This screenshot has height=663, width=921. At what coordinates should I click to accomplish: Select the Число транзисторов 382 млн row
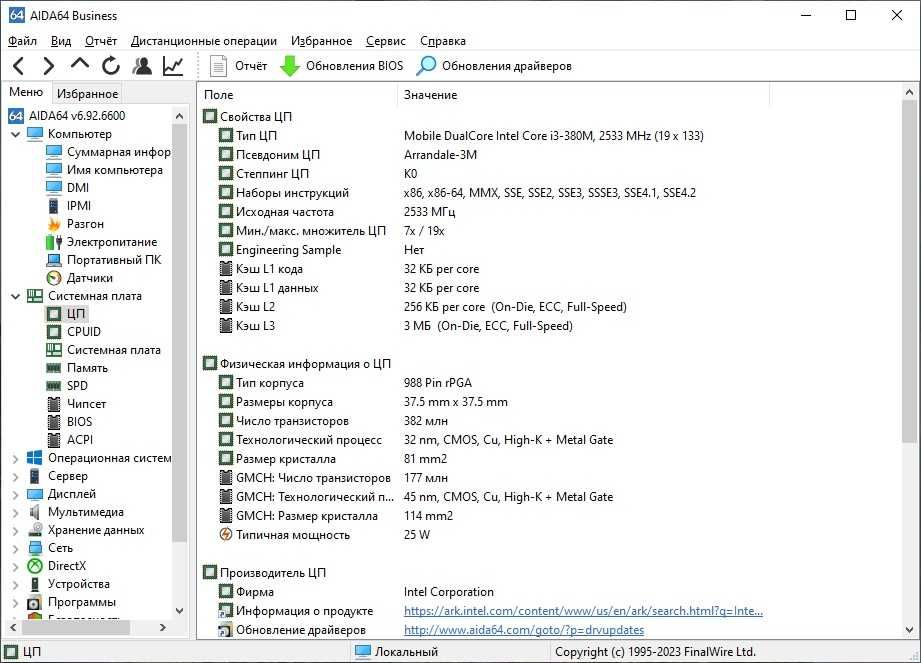click(x=333, y=421)
